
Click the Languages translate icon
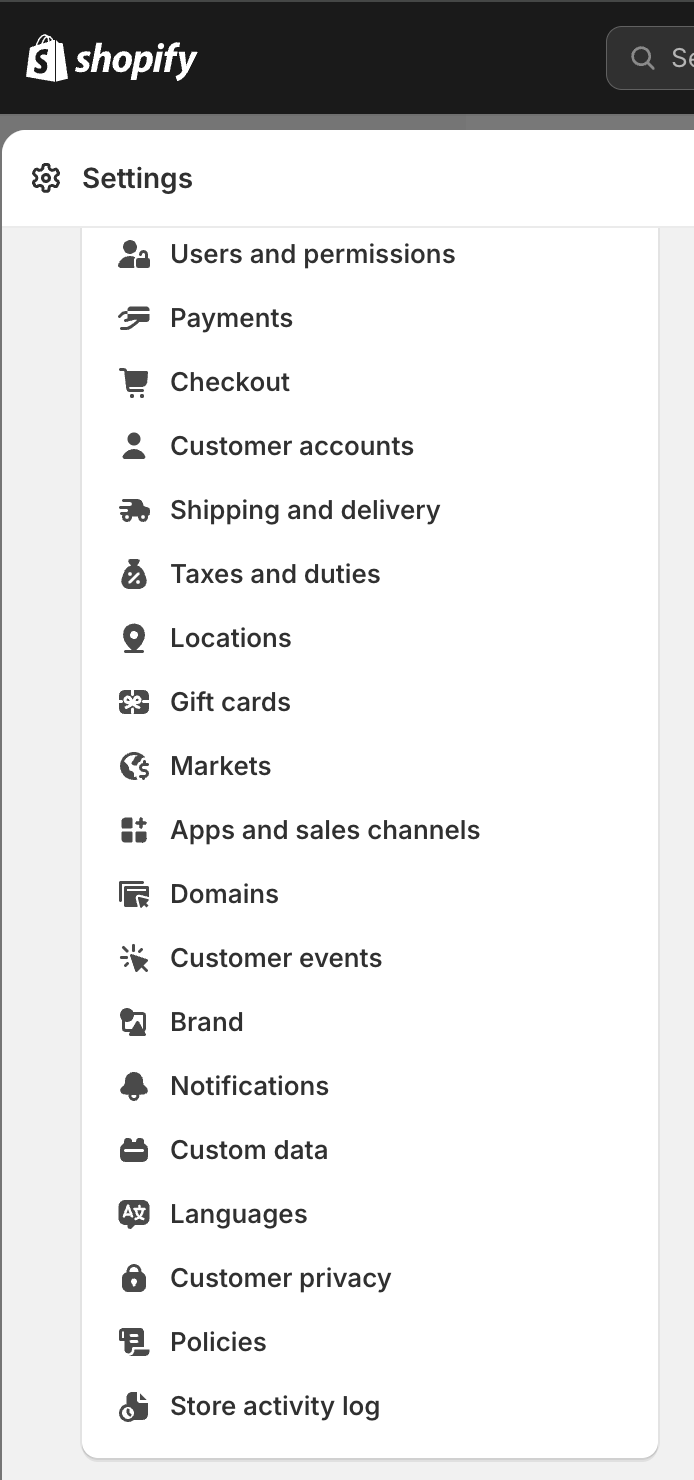tap(134, 1214)
